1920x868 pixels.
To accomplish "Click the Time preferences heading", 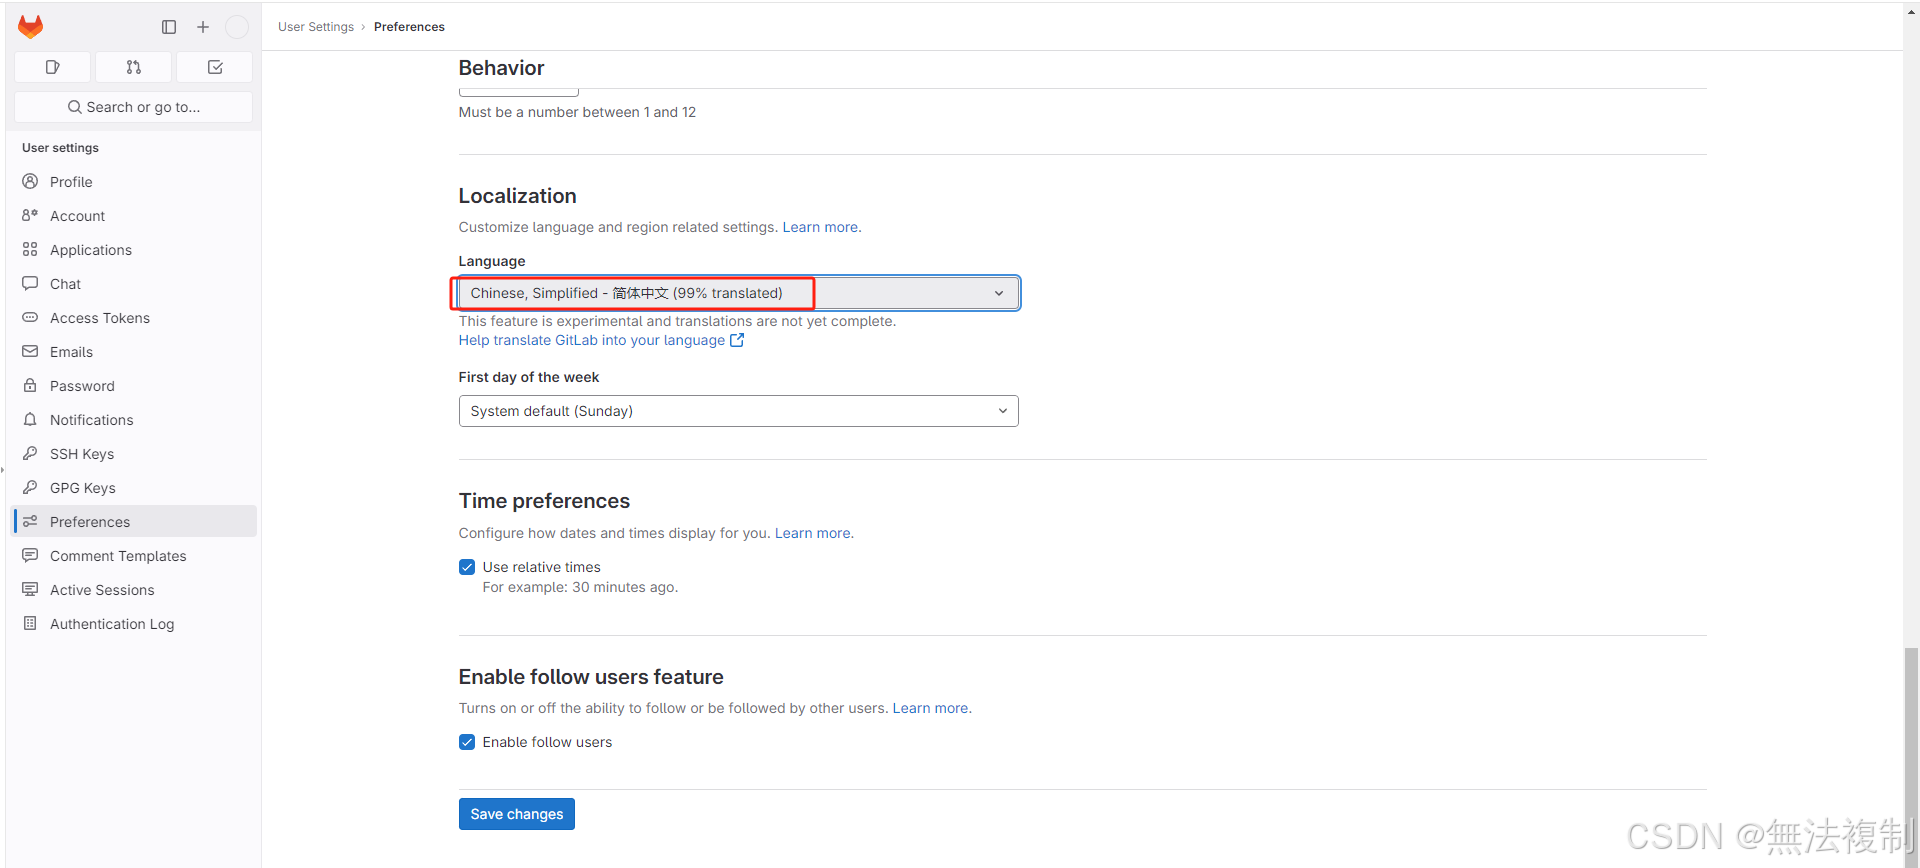I will (x=544, y=501).
